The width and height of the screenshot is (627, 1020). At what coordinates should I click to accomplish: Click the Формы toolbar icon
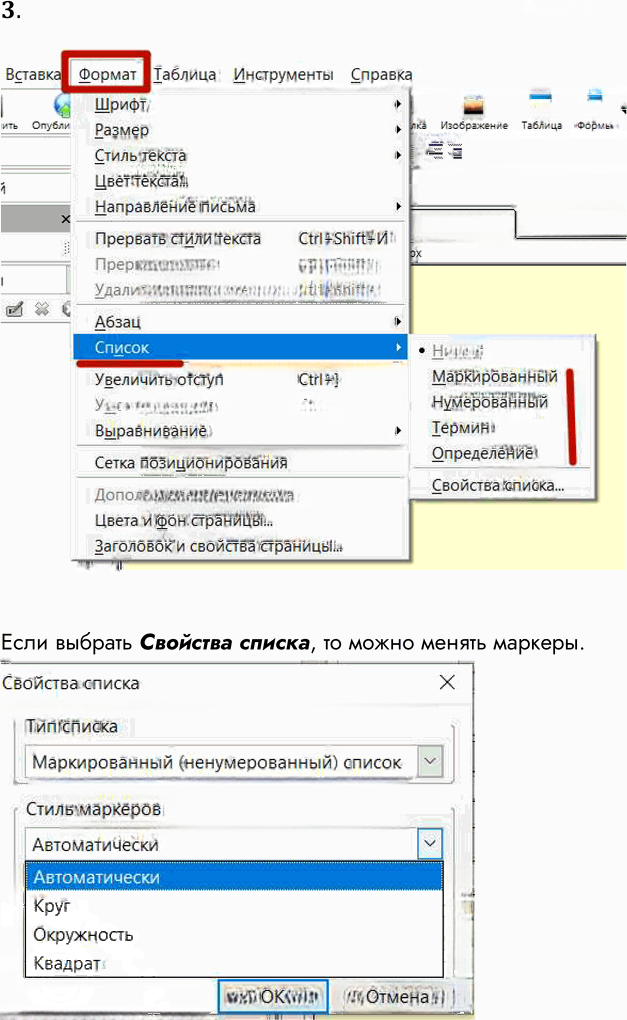click(x=595, y=111)
